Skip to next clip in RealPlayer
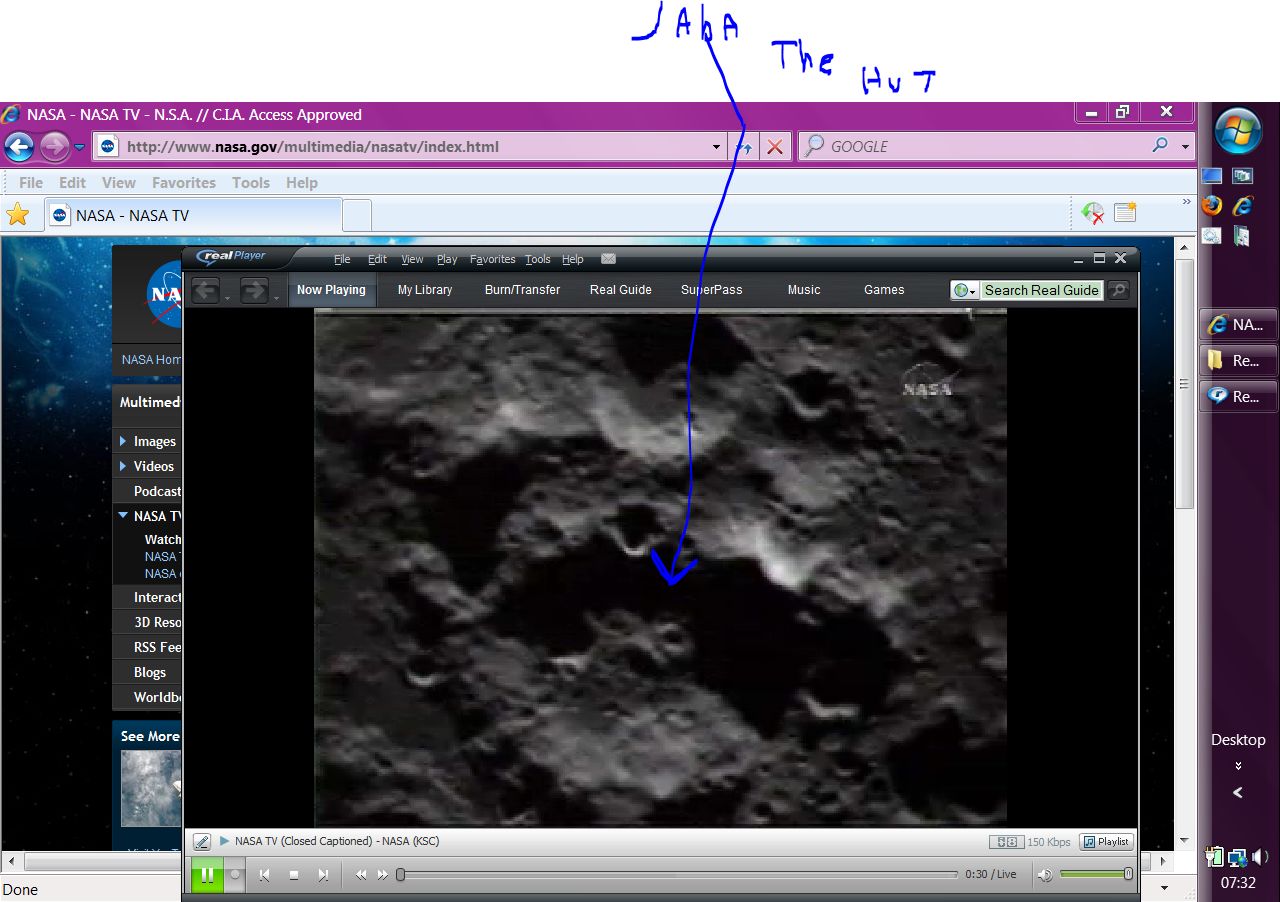1280x902 pixels. [323, 874]
